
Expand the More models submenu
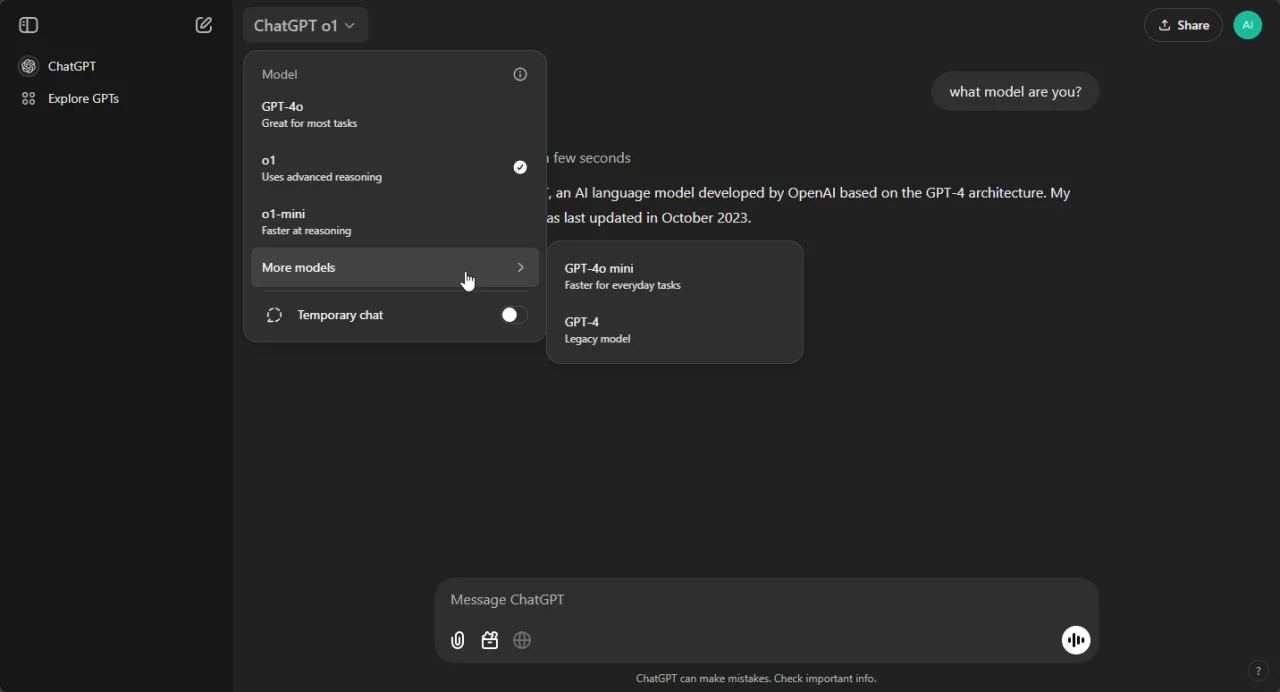pyautogui.click(x=395, y=267)
